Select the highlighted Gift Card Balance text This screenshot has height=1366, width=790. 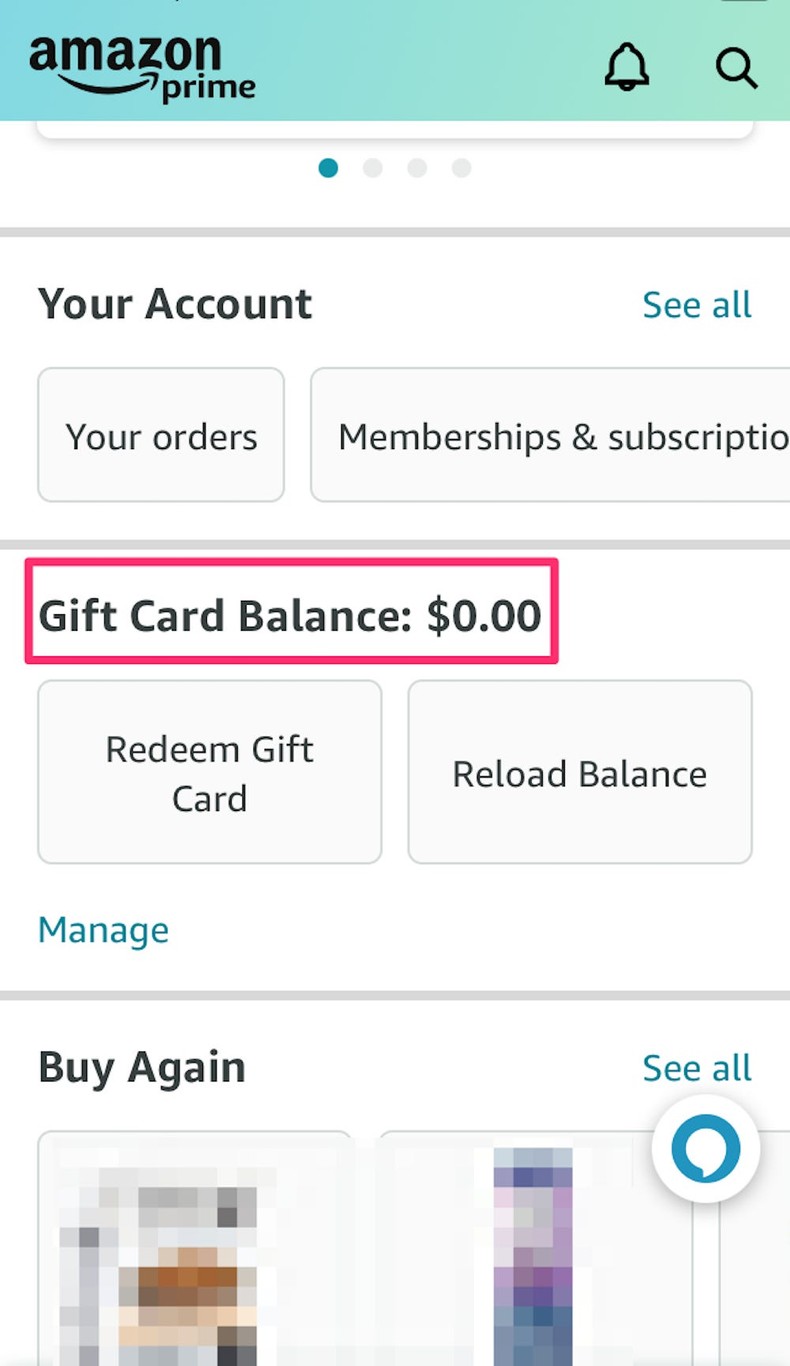(x=290, y=615)
